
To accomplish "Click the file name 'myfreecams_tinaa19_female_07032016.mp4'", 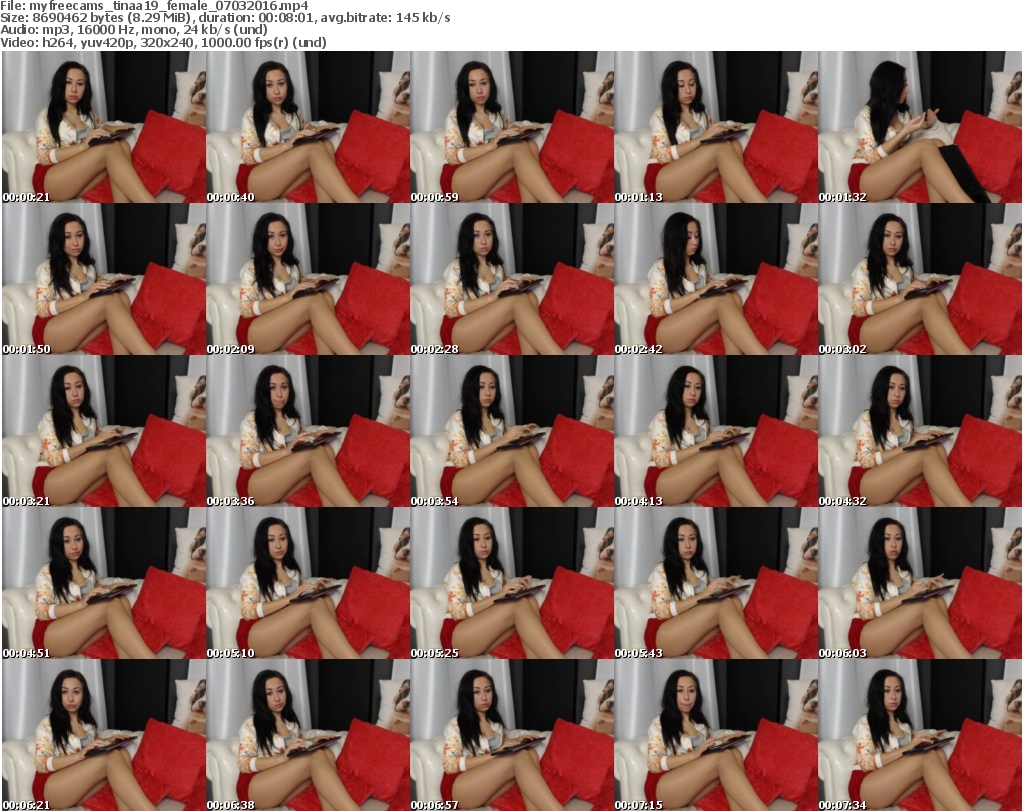I will tap(169, 6).
